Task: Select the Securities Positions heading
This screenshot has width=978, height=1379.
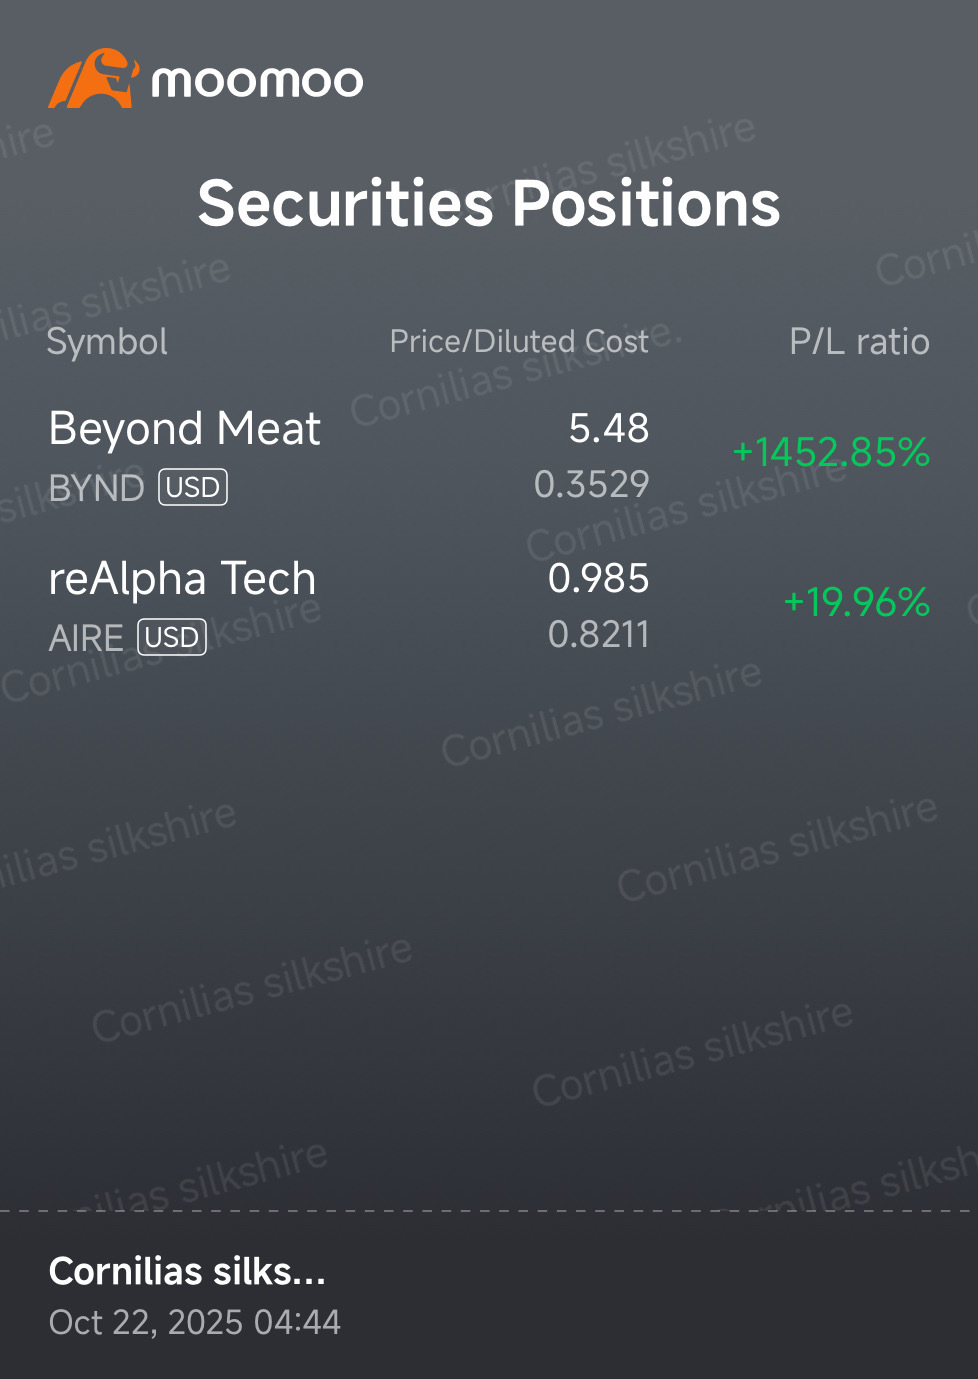Action: pyautogui.click(x=488, y=204)
